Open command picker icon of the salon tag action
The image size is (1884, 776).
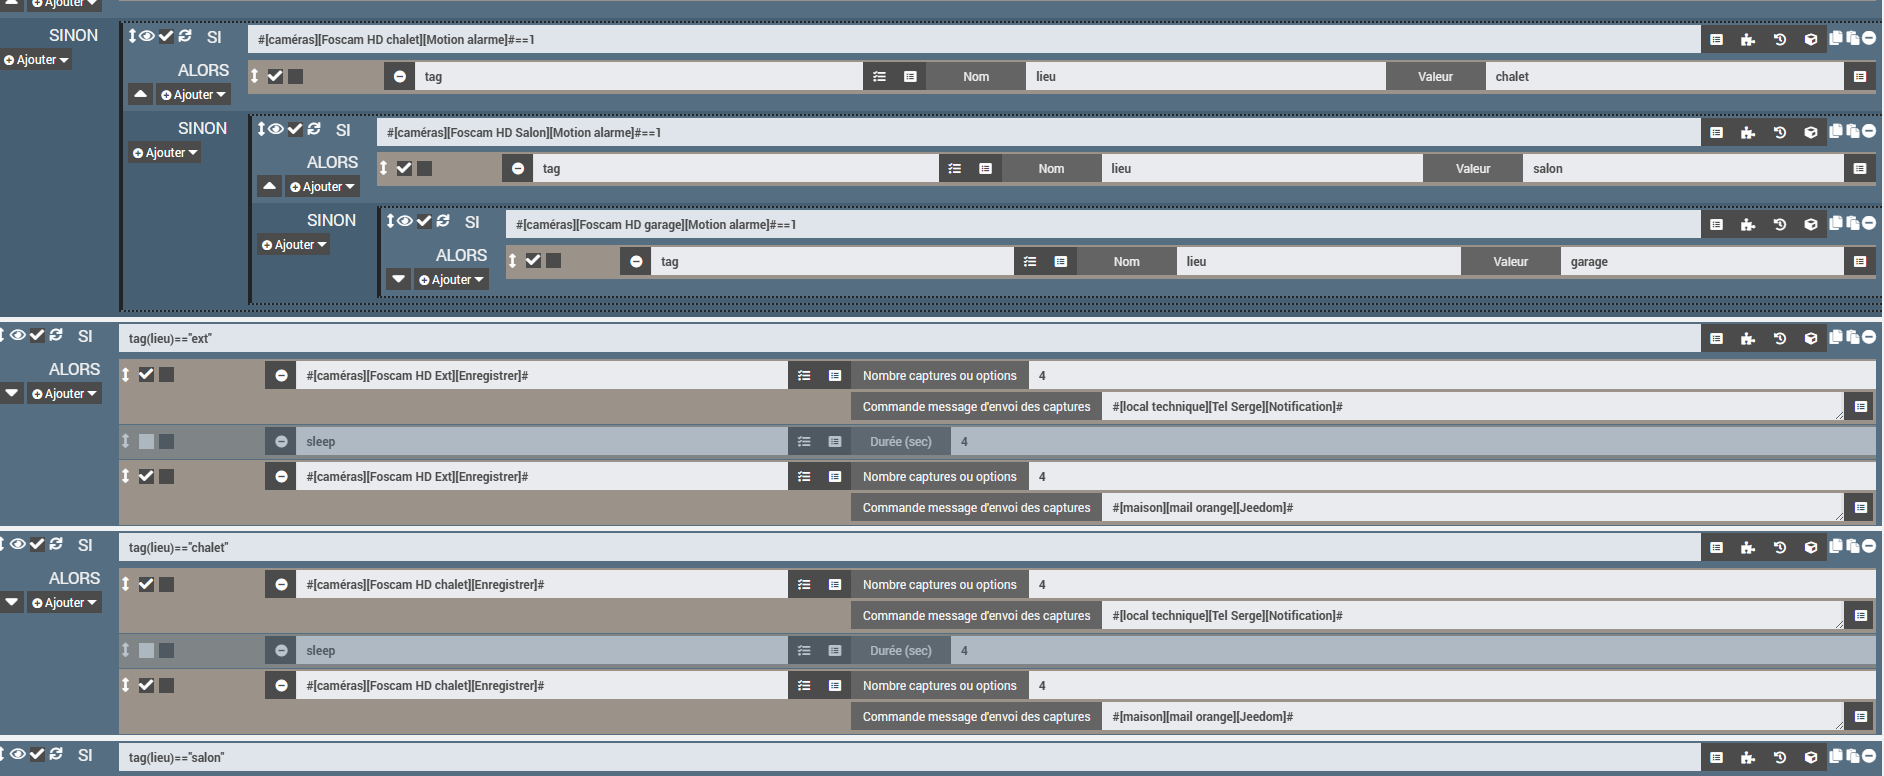click(986, 169)
